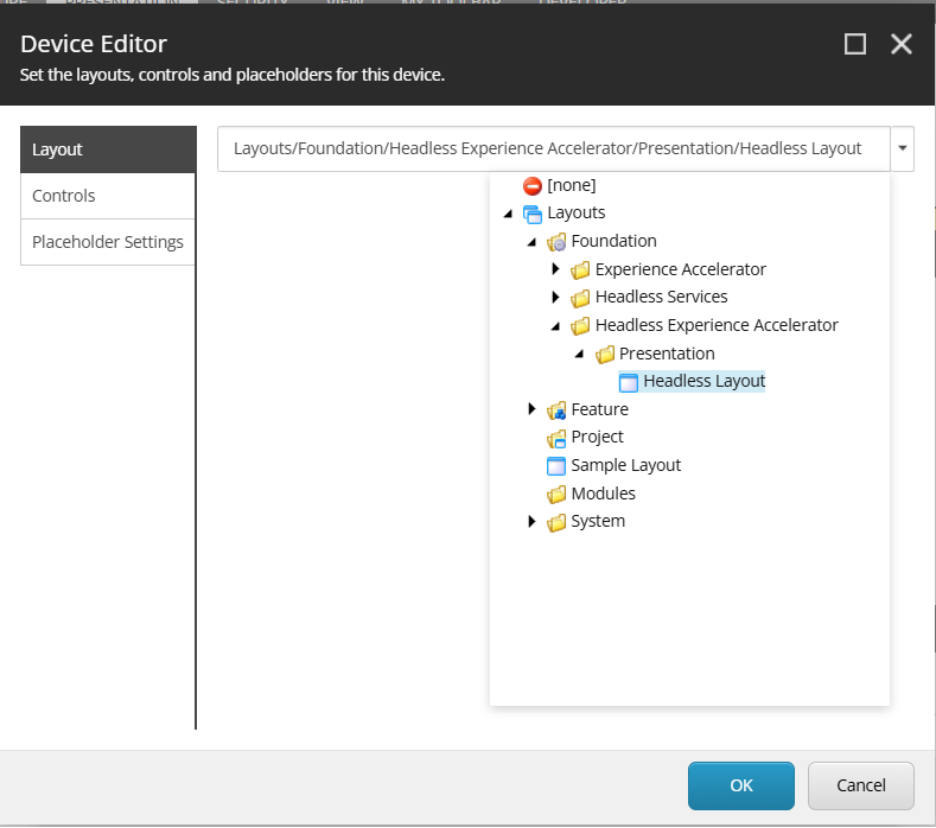Click the Feature folder icon
The height and width of the screenshot is (828, 936).
tap(557, 409)
